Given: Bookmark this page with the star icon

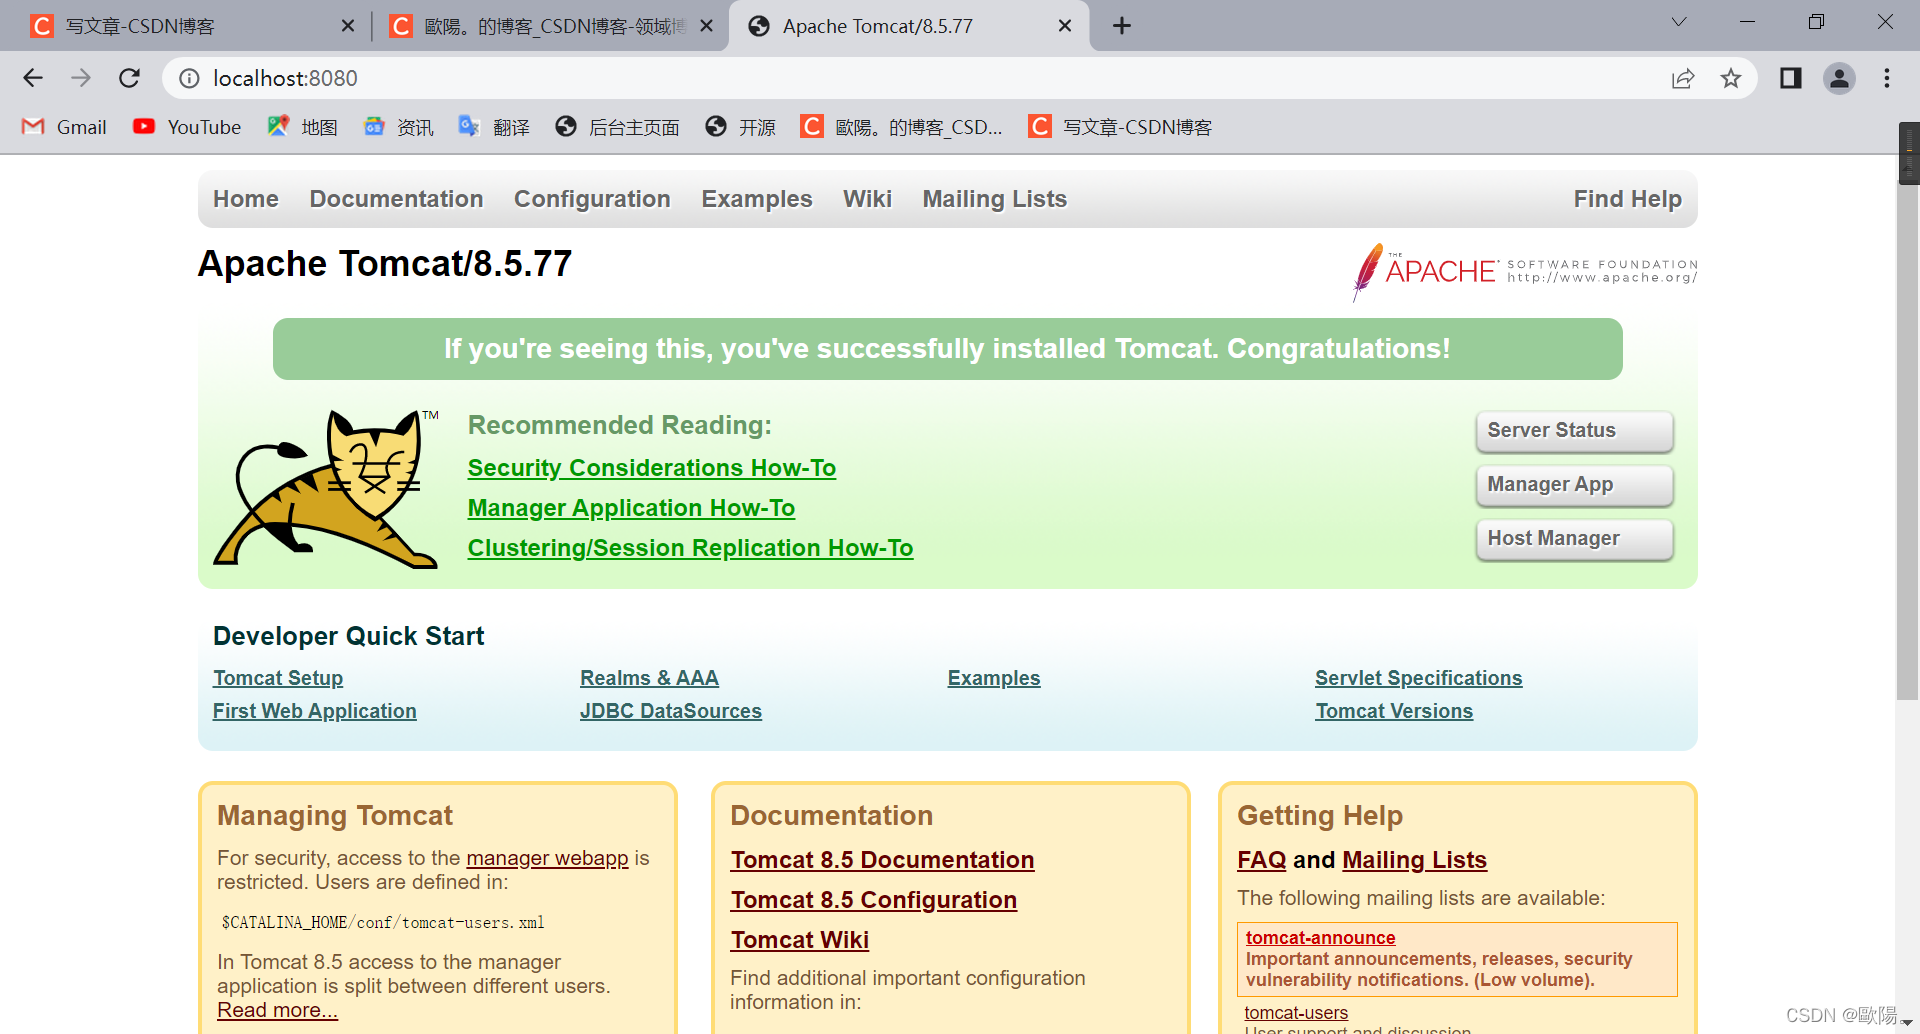Looking at the screenshot, I should coord(1731,78).
